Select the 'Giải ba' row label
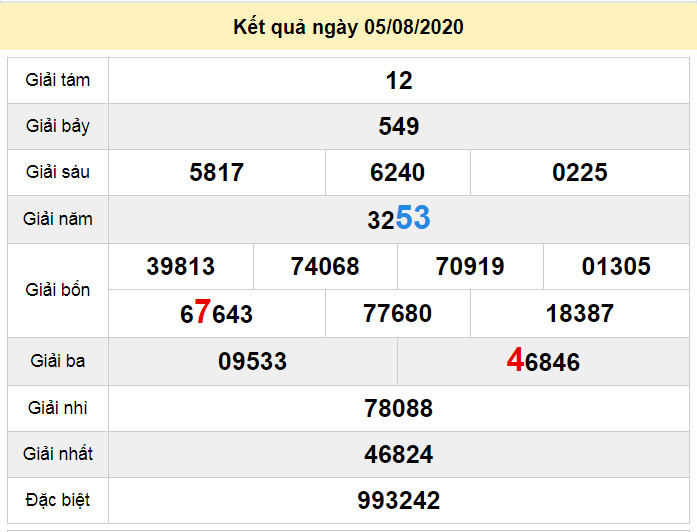Viewport: 697px width, 532px height. pos(58,361)
